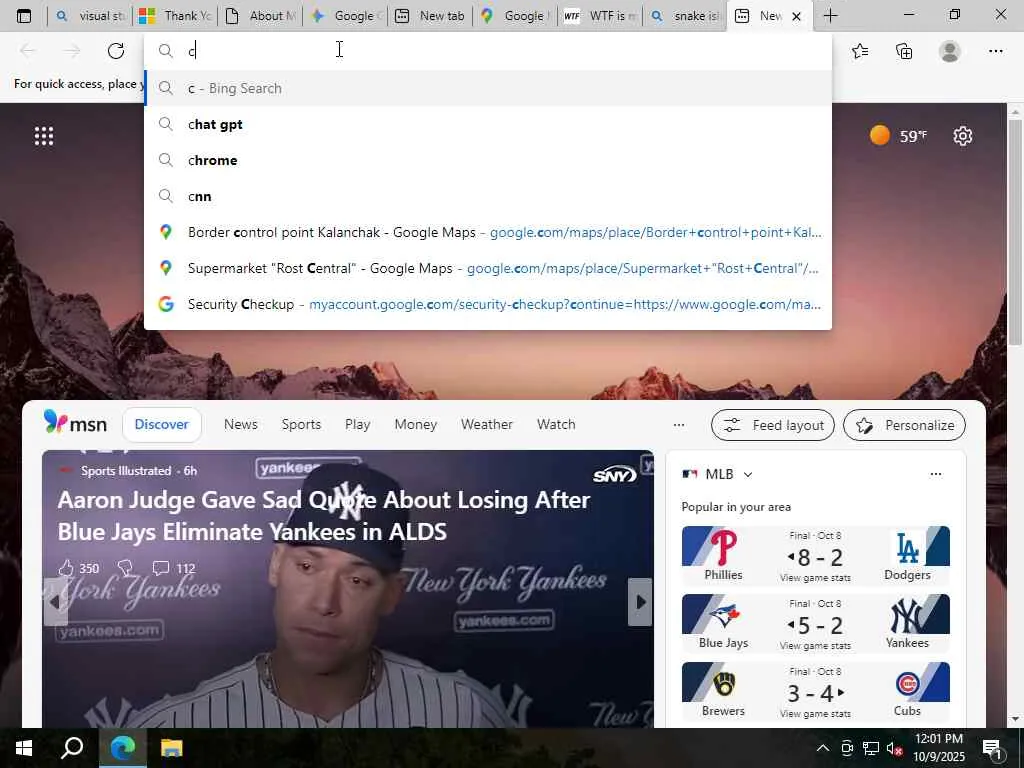Choose the 'chat gpt' suggestion
Viewport: 1024px width, 768px height.
click(487, 124)
